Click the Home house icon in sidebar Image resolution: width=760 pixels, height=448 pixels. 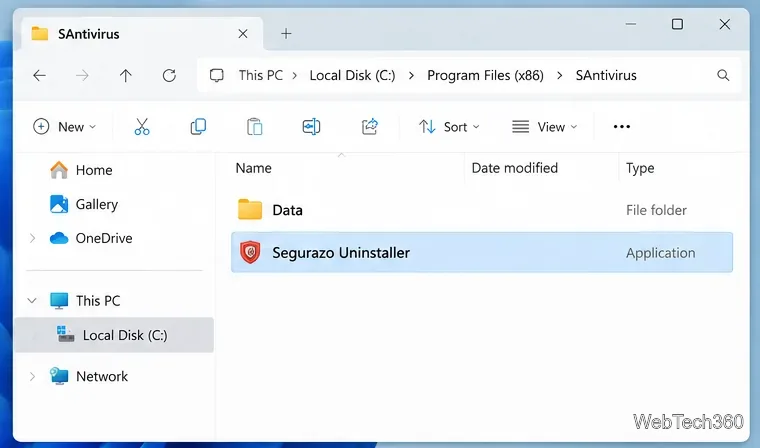(x=59, y=170)
